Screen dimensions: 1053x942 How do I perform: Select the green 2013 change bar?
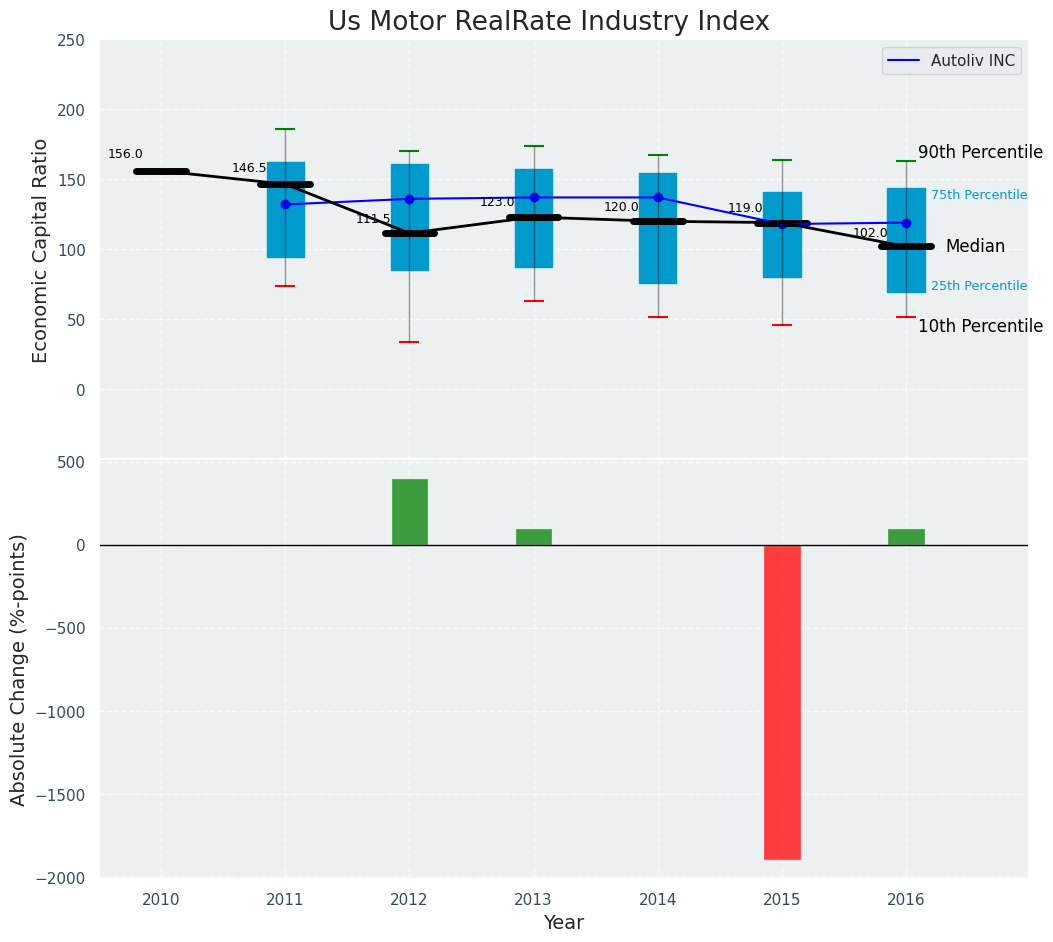[x=533, y=537]
